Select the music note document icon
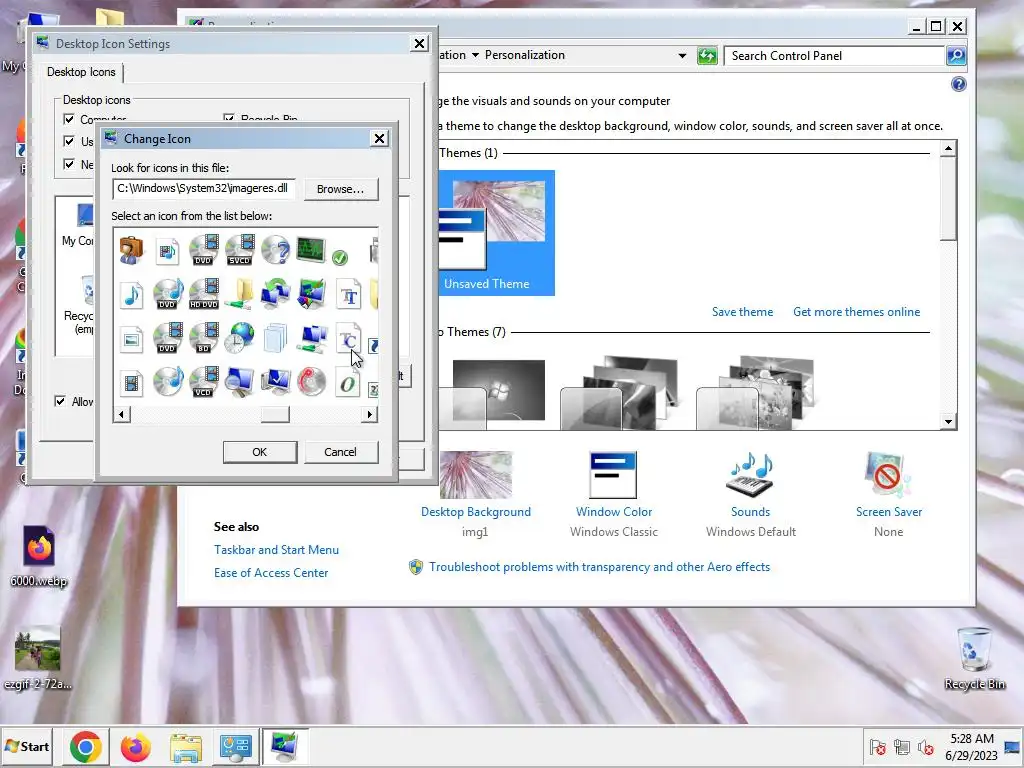Screen dimensions: 1024x768 click(132, 295)
